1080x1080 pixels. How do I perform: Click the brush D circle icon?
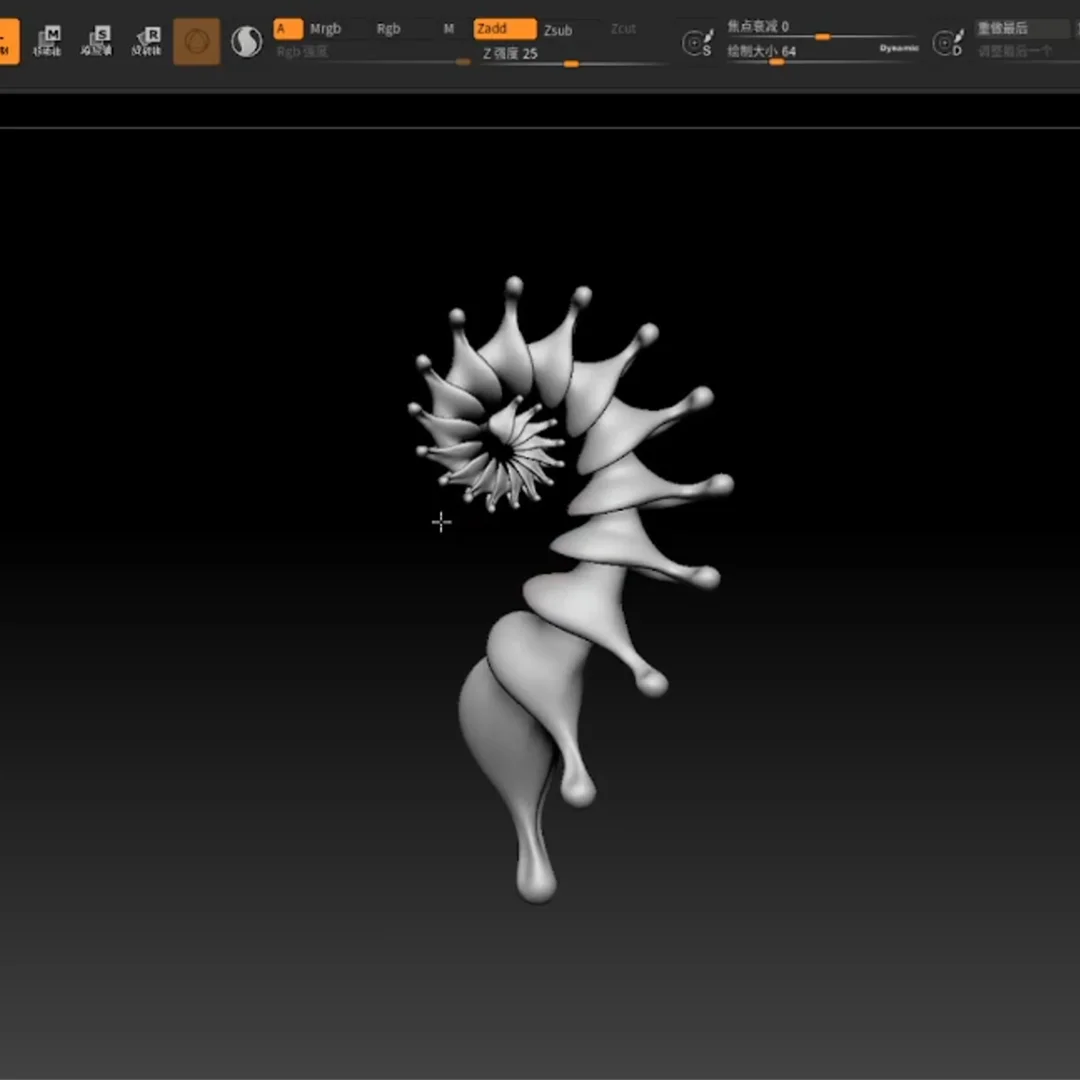tap(948, 43)
